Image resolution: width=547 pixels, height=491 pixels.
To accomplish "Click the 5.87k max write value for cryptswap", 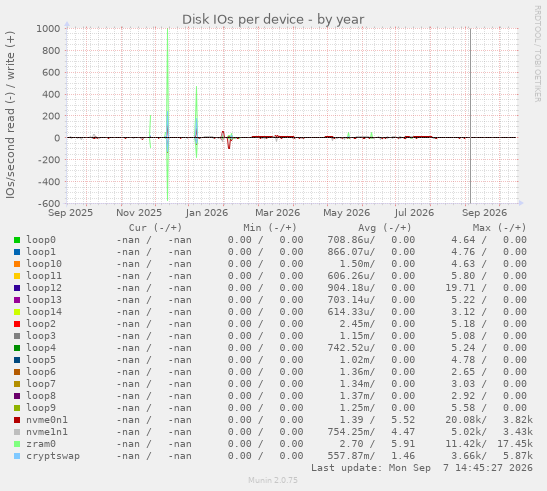I will coord(518,456).
